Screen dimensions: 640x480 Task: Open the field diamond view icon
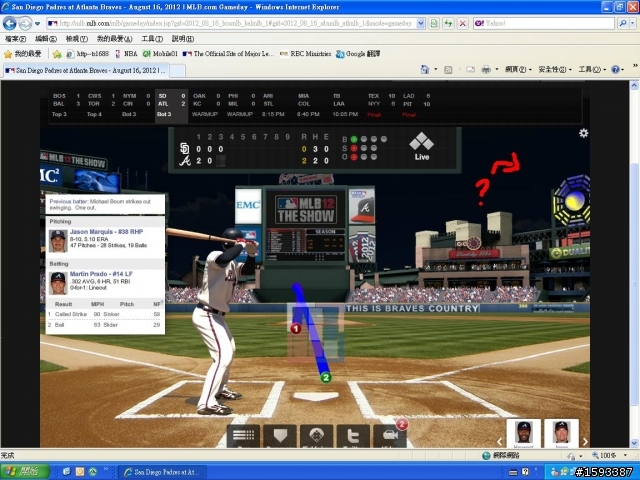click(317, 436)
